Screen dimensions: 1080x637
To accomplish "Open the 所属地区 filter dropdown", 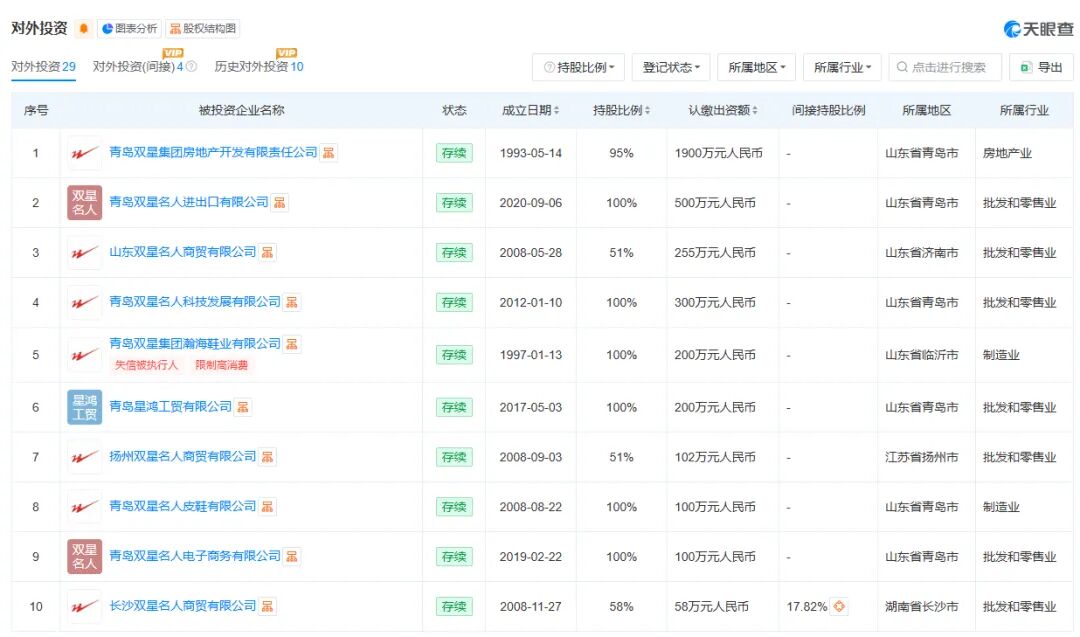I will 756,67.
